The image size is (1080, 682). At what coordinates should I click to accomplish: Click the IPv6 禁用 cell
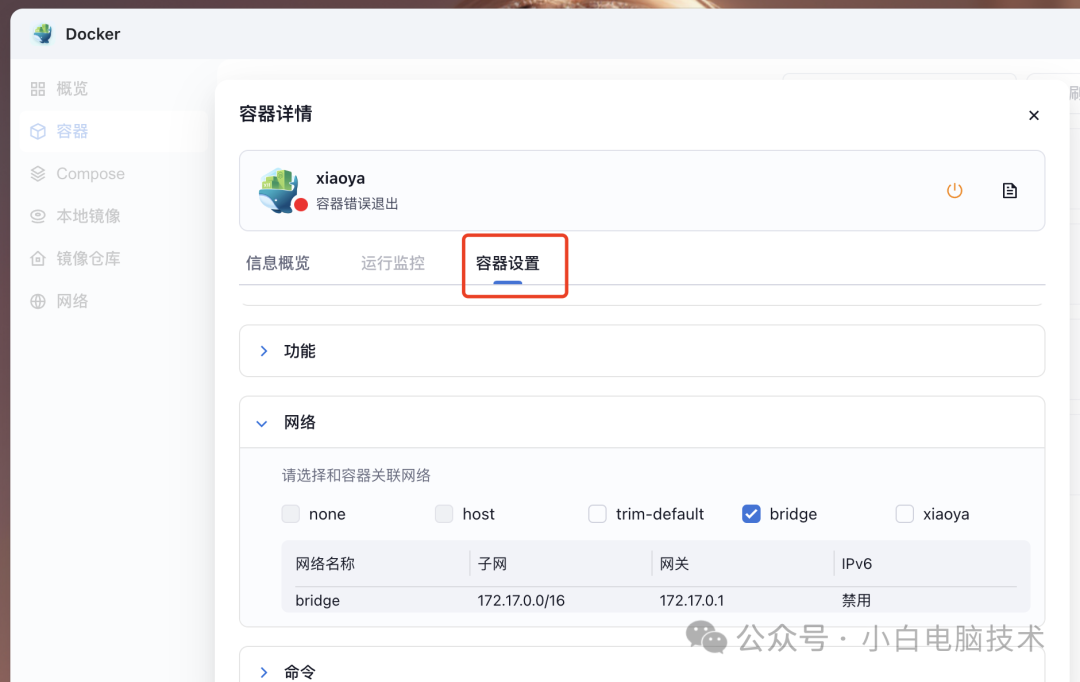[856, 600]
